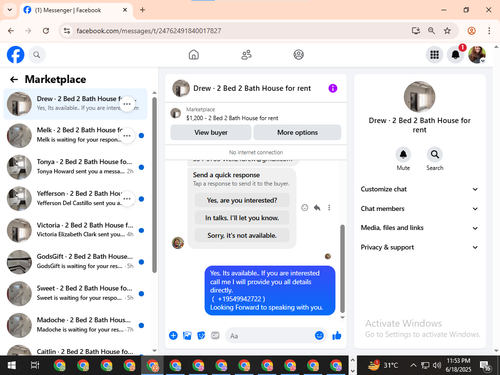Open the Friends icon in top navigation
The width and height of the screenshot is (500, 375).
pyautogui.click(x=246, y=55)
